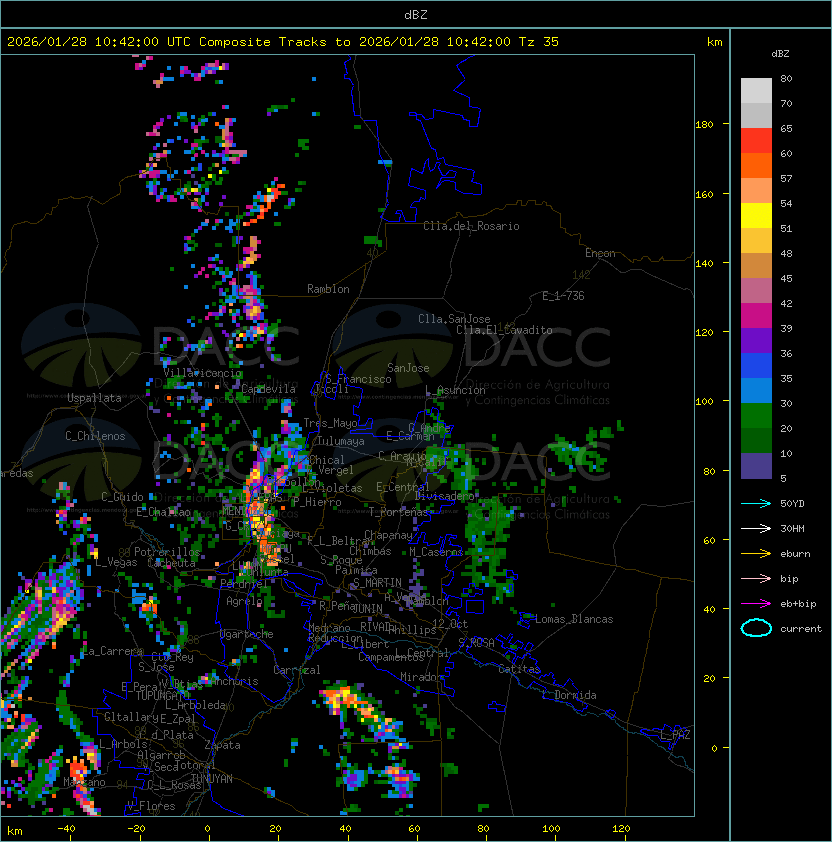Click the magenta eb+bip arrow icon
832x842 pixels.
coord(756,604)
